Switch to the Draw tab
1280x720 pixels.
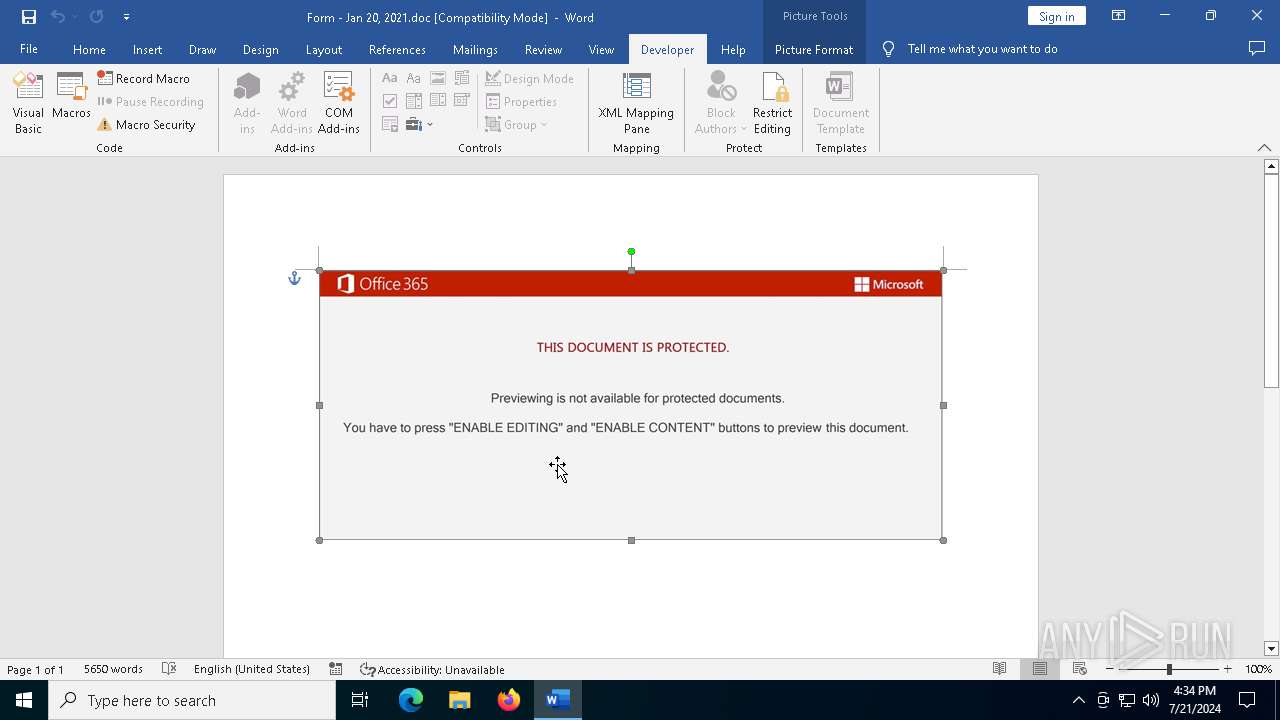(x=202, y=49)
